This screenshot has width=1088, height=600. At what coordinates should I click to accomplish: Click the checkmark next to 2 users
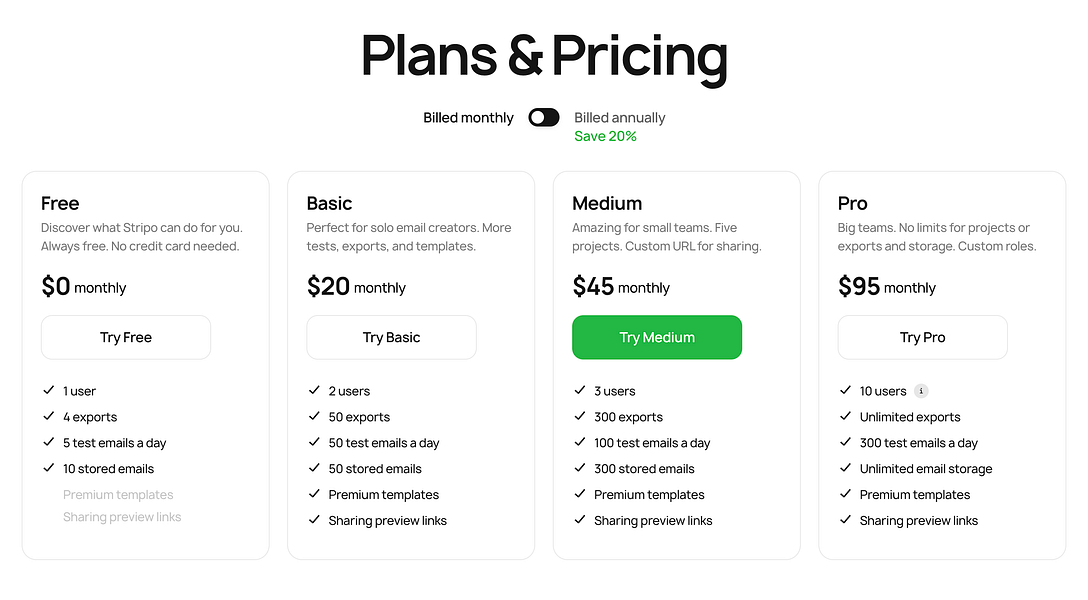pyautogui.click(x=314, y=391)
